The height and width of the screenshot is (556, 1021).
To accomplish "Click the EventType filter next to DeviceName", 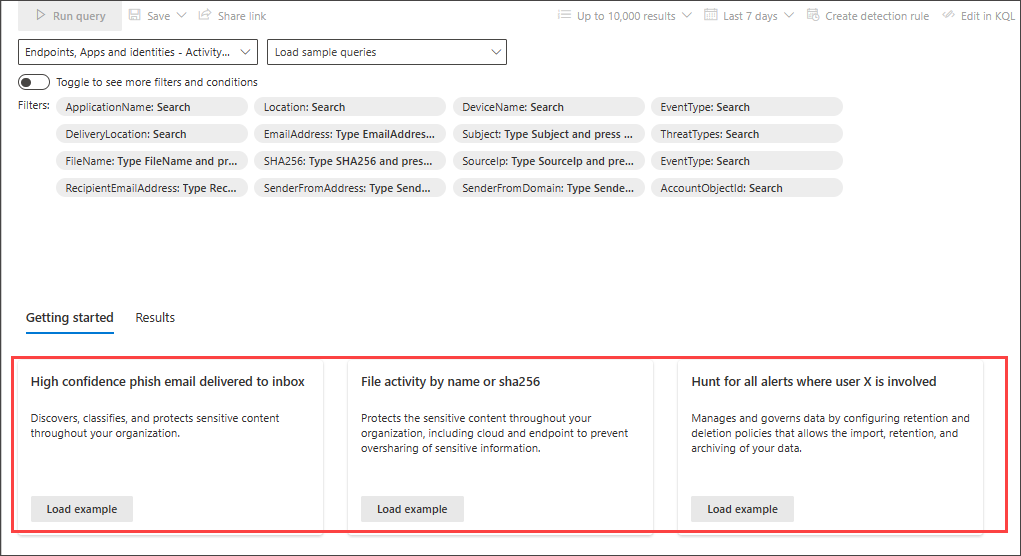I will (747, 107).
